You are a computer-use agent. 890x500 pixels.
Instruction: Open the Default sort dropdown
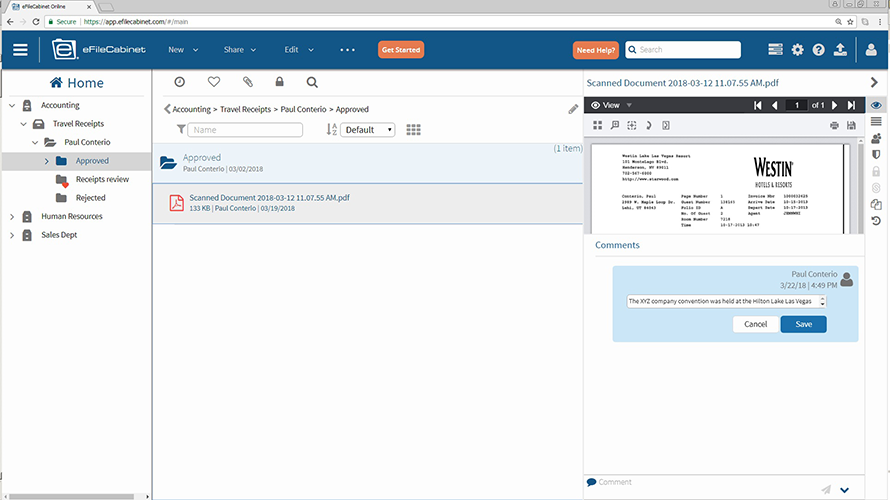367,130
